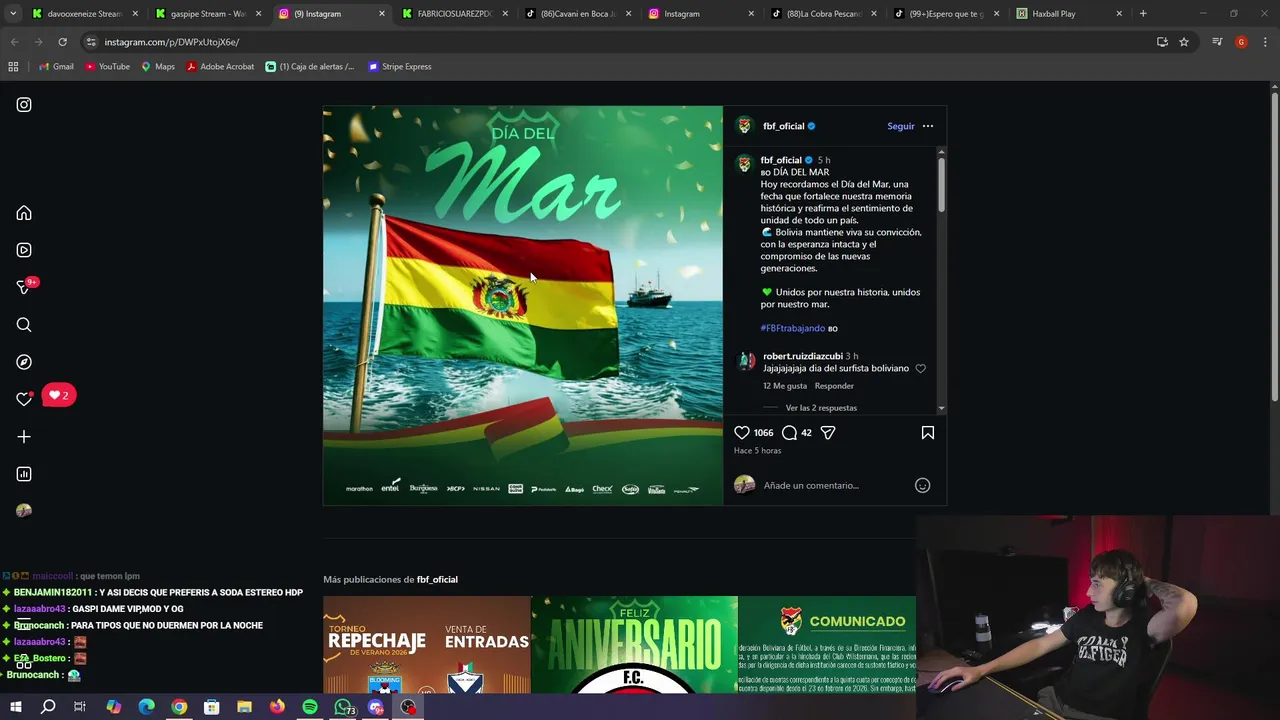This screenshot has width=1280, height=720.
Task: Open fbf_oficial profile name in post header
Action: point(783,126)
